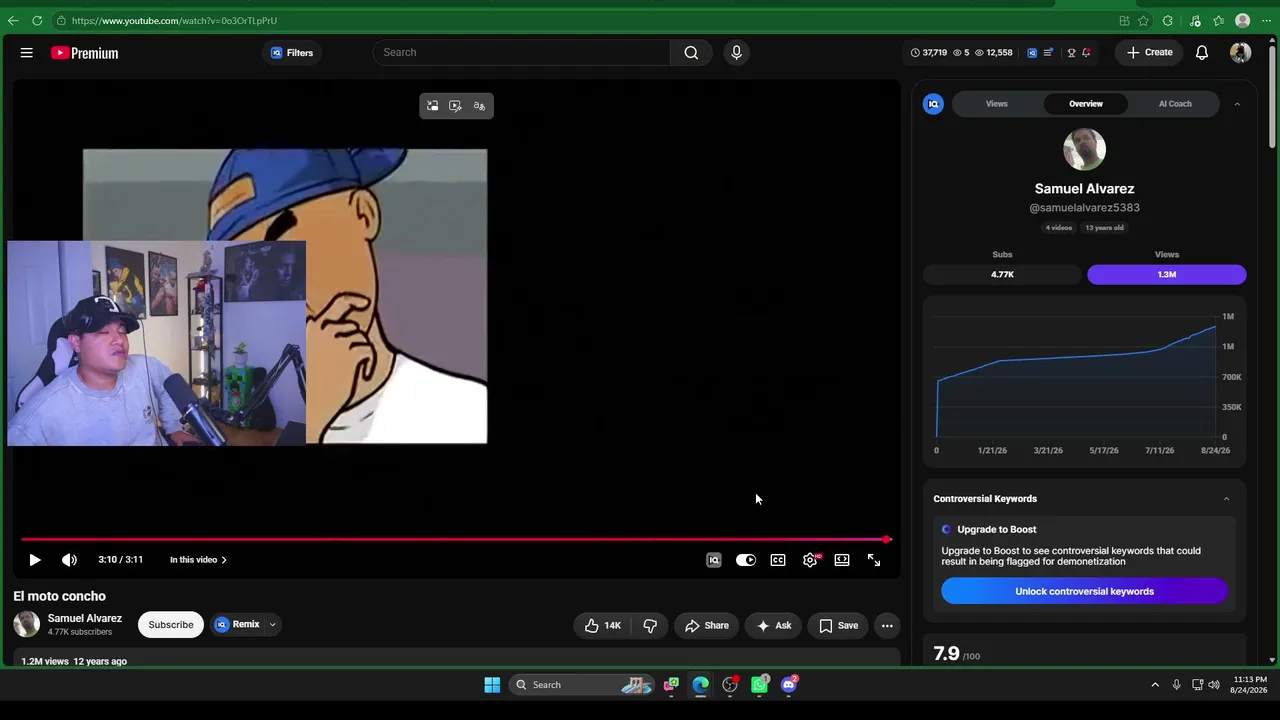Image resolution: width=1280 pixels, height=720 pixels.
Task: Open more actions three-dot menu
Action: pyautogui.click(x=887, y=626)
